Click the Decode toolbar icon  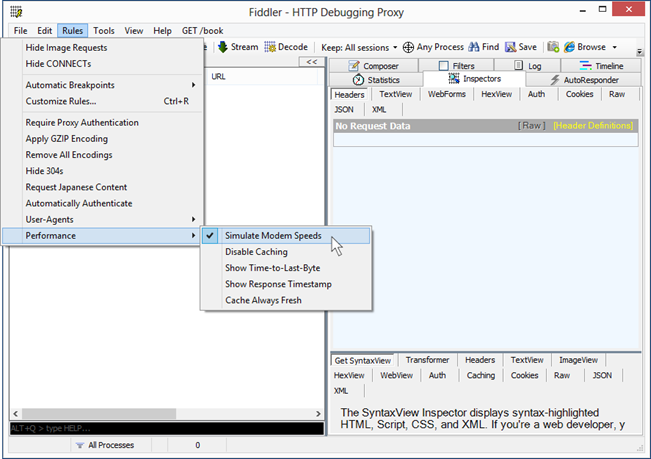point(270,47)
